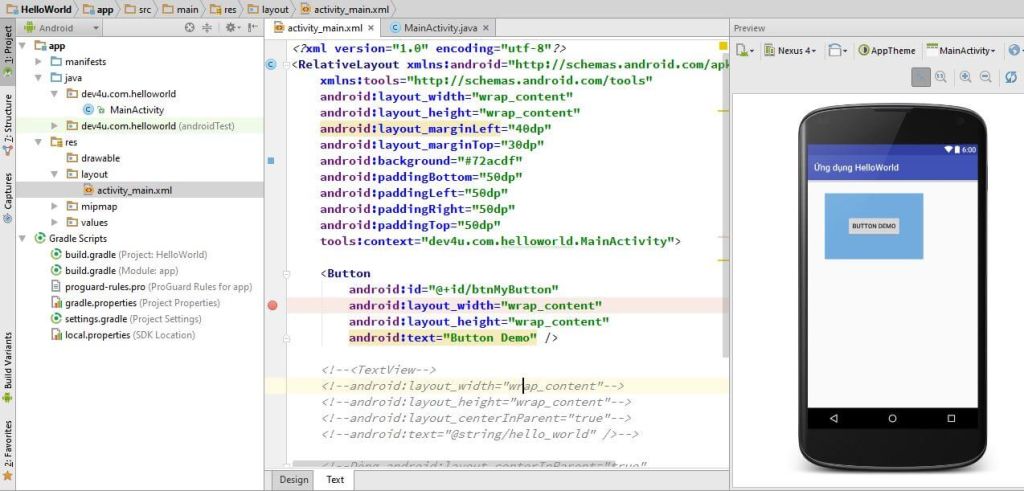Click the Zoom In magnifier icon
Screen dimensions: 1024x491
point(965,77)
